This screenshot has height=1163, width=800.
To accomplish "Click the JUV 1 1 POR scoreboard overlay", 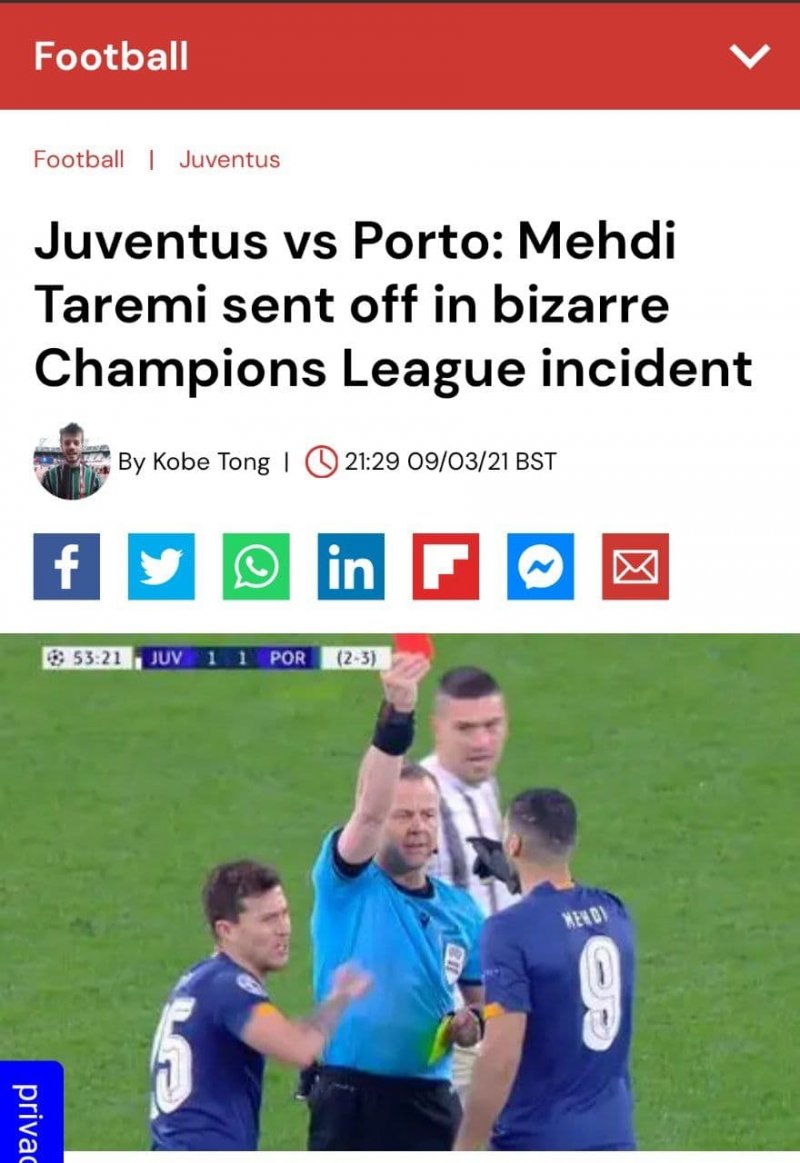I will coord(216,658).
